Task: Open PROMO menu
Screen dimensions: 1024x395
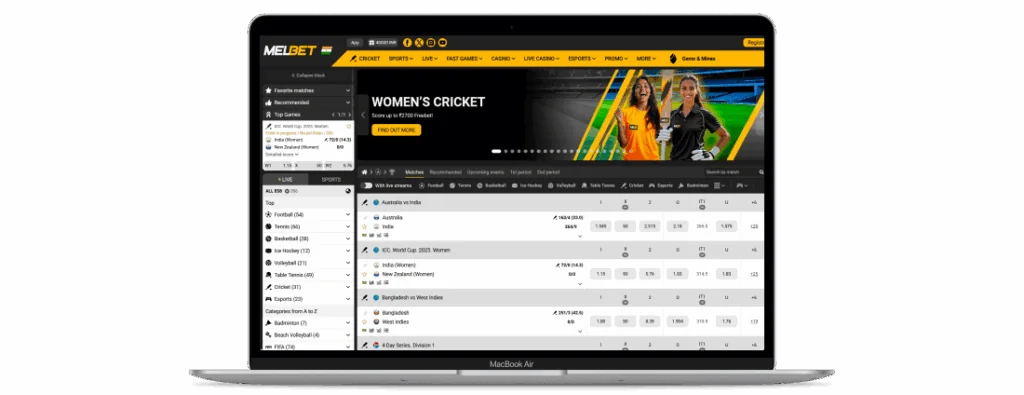Action: click(616, 59)
